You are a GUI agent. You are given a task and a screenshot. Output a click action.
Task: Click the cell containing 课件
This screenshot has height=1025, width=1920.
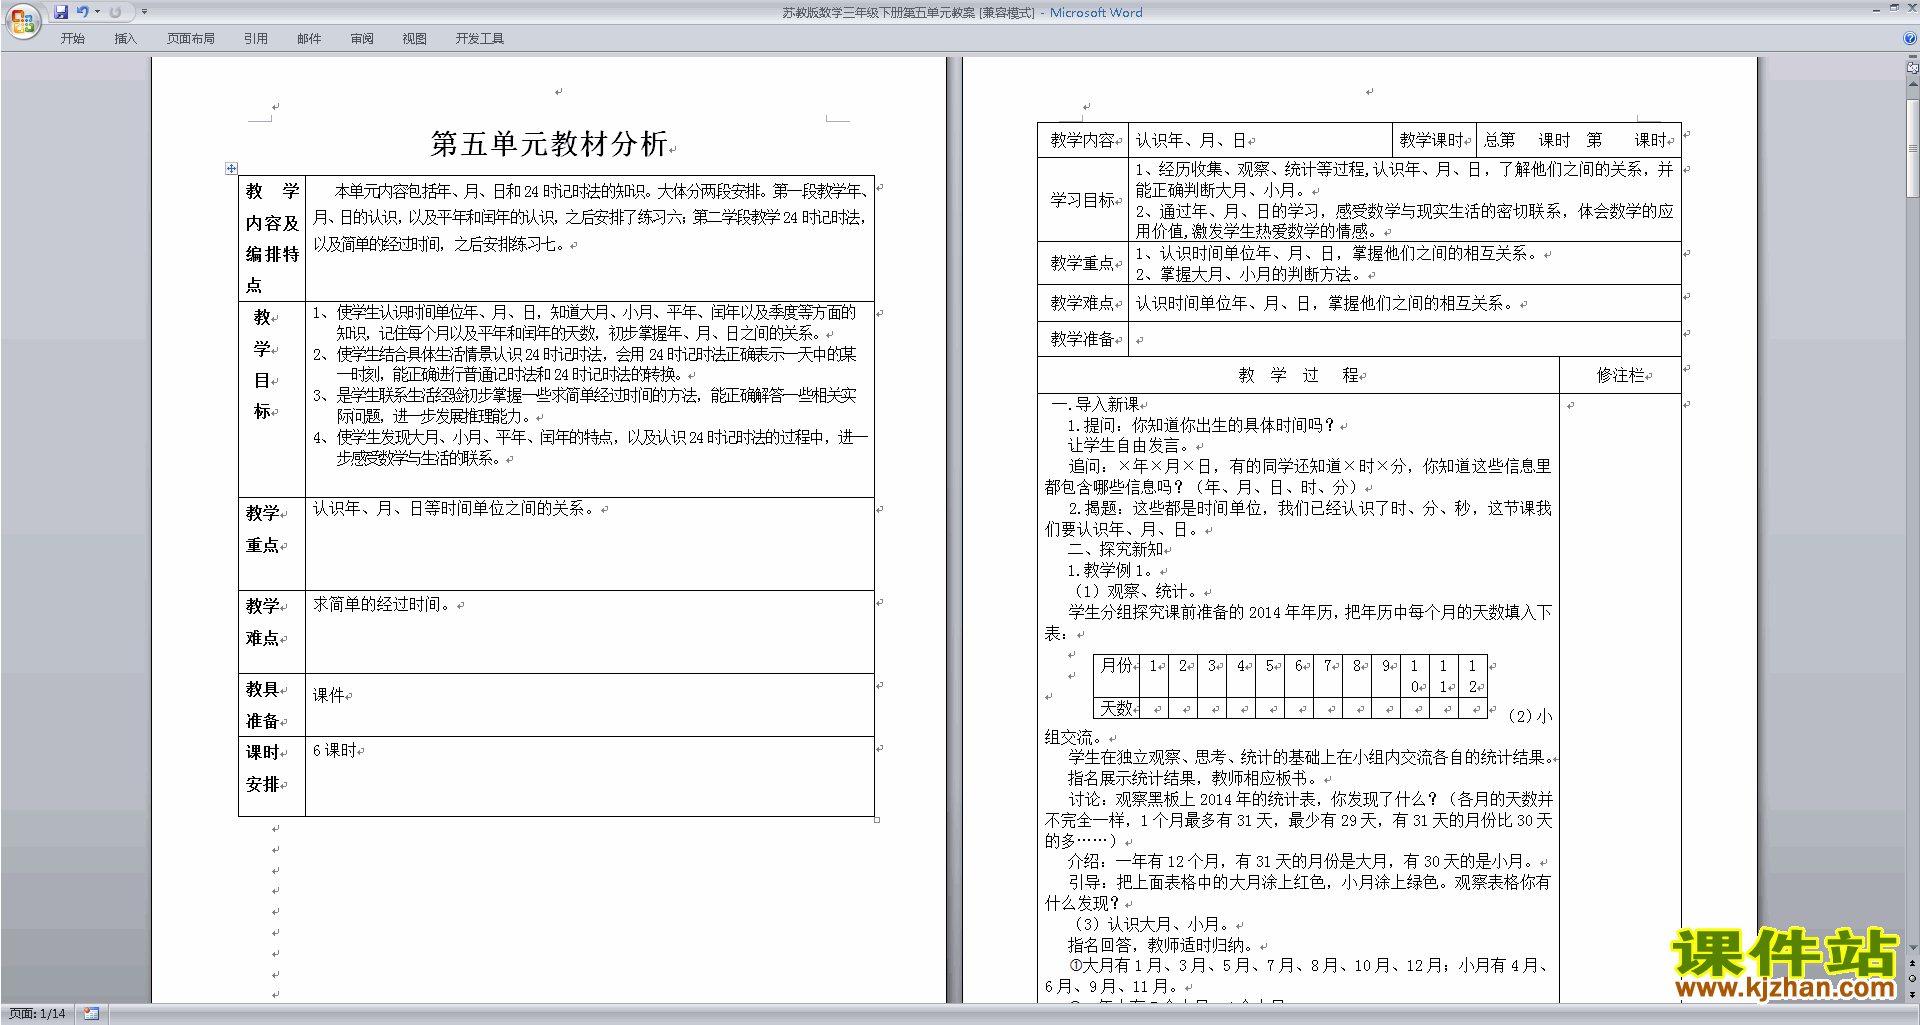pyautogui.click(x=590, y=705)
